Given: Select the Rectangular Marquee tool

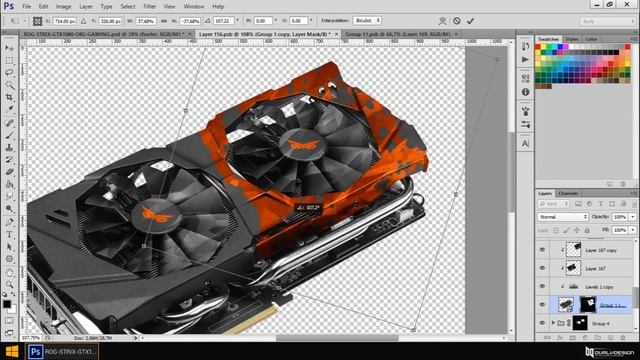Looking at the screenshot, I should (9, 60).
